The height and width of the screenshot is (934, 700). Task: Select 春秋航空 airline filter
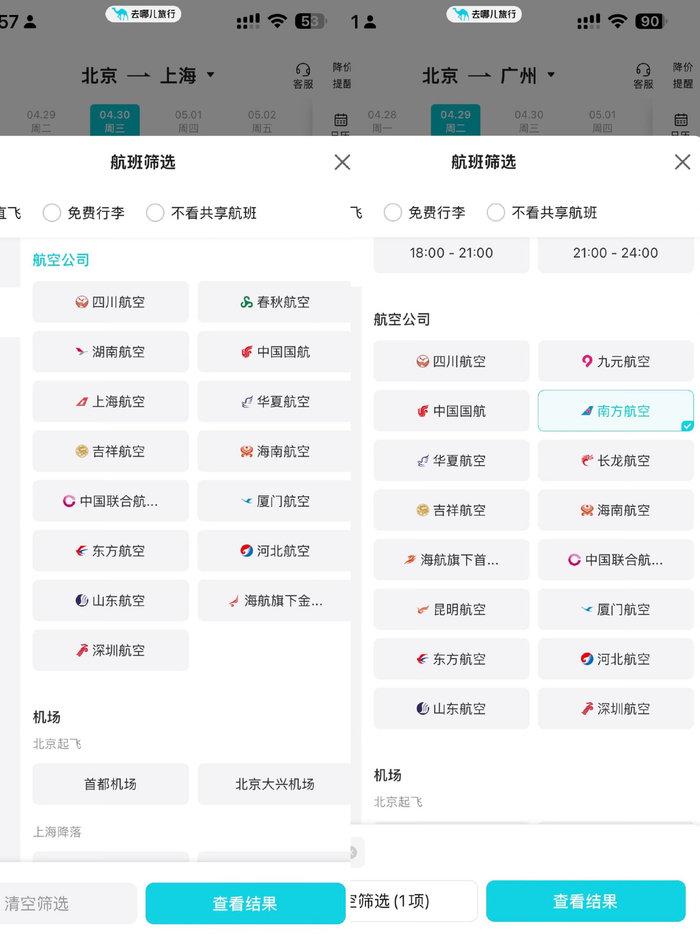274,302
